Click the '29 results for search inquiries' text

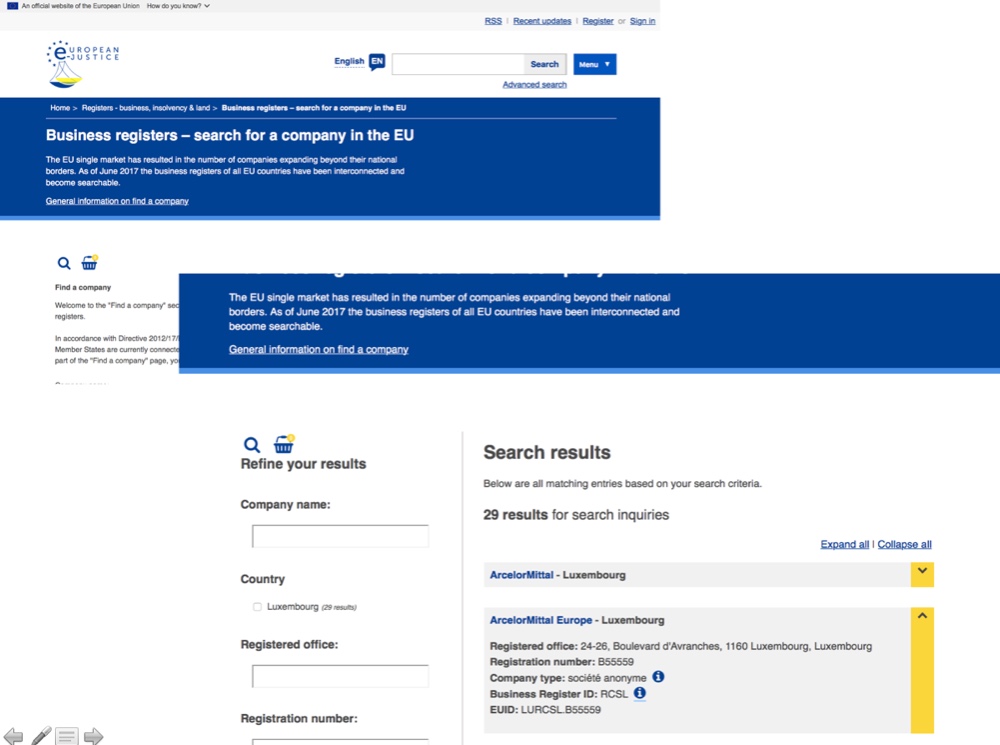coord(576,515)
